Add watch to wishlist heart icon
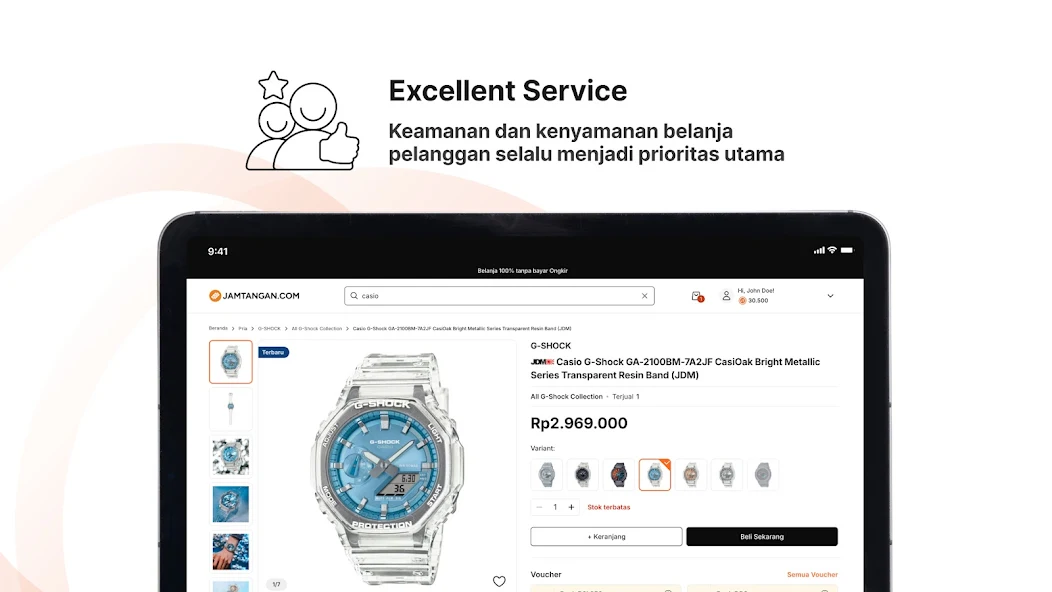1052x592 pixels. [499, 581]
